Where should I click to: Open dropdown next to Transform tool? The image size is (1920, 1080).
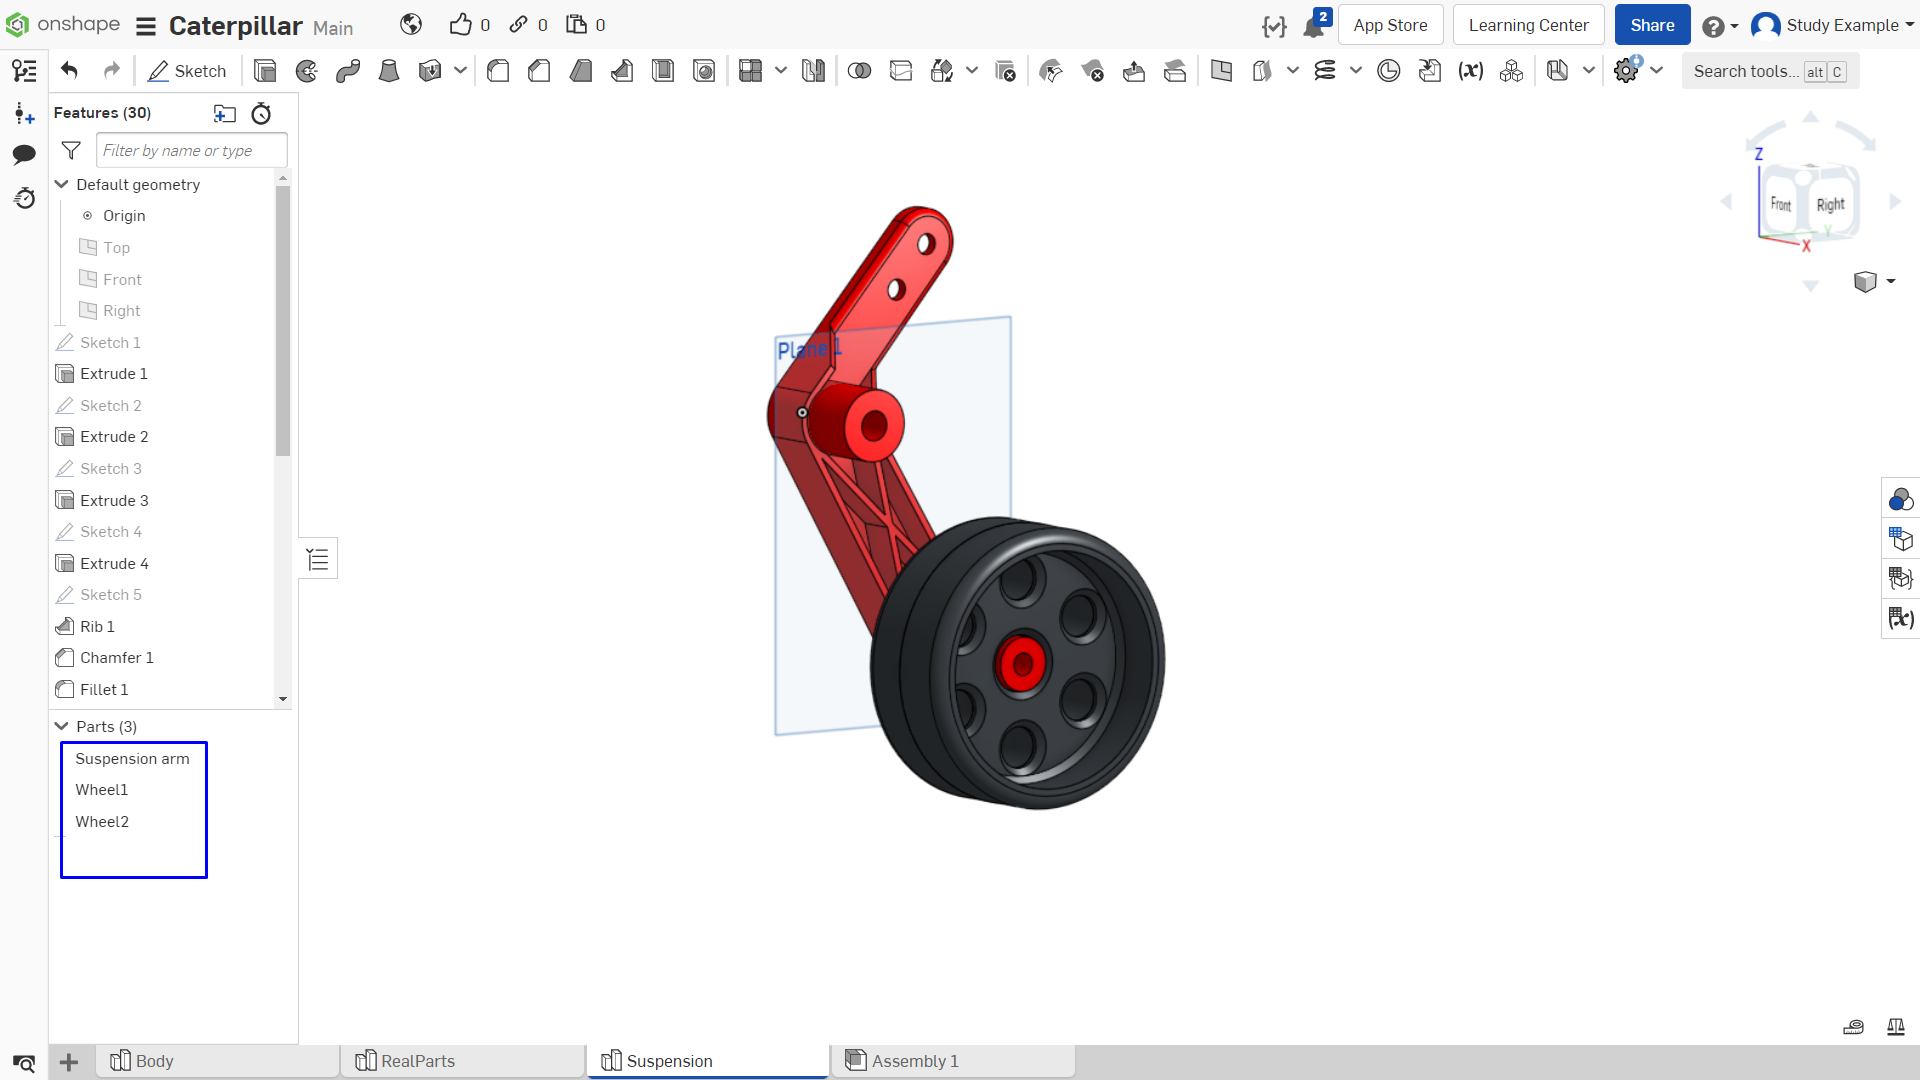click(x=972, y=71)
